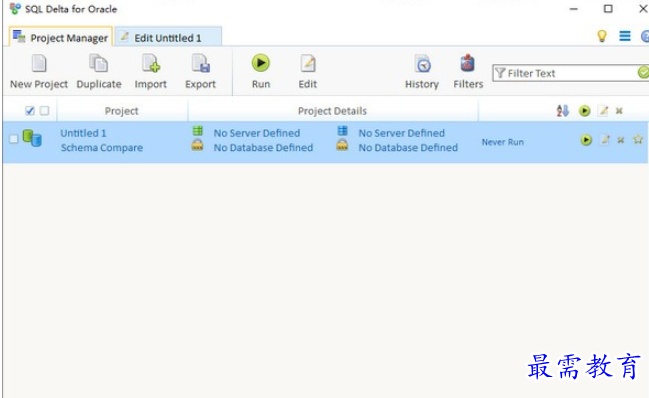Click the Filter Text green apply icon

click(x=643, y=73)
